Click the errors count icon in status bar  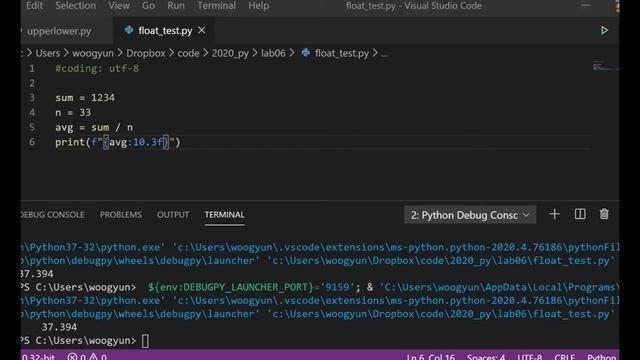(72, 357)
